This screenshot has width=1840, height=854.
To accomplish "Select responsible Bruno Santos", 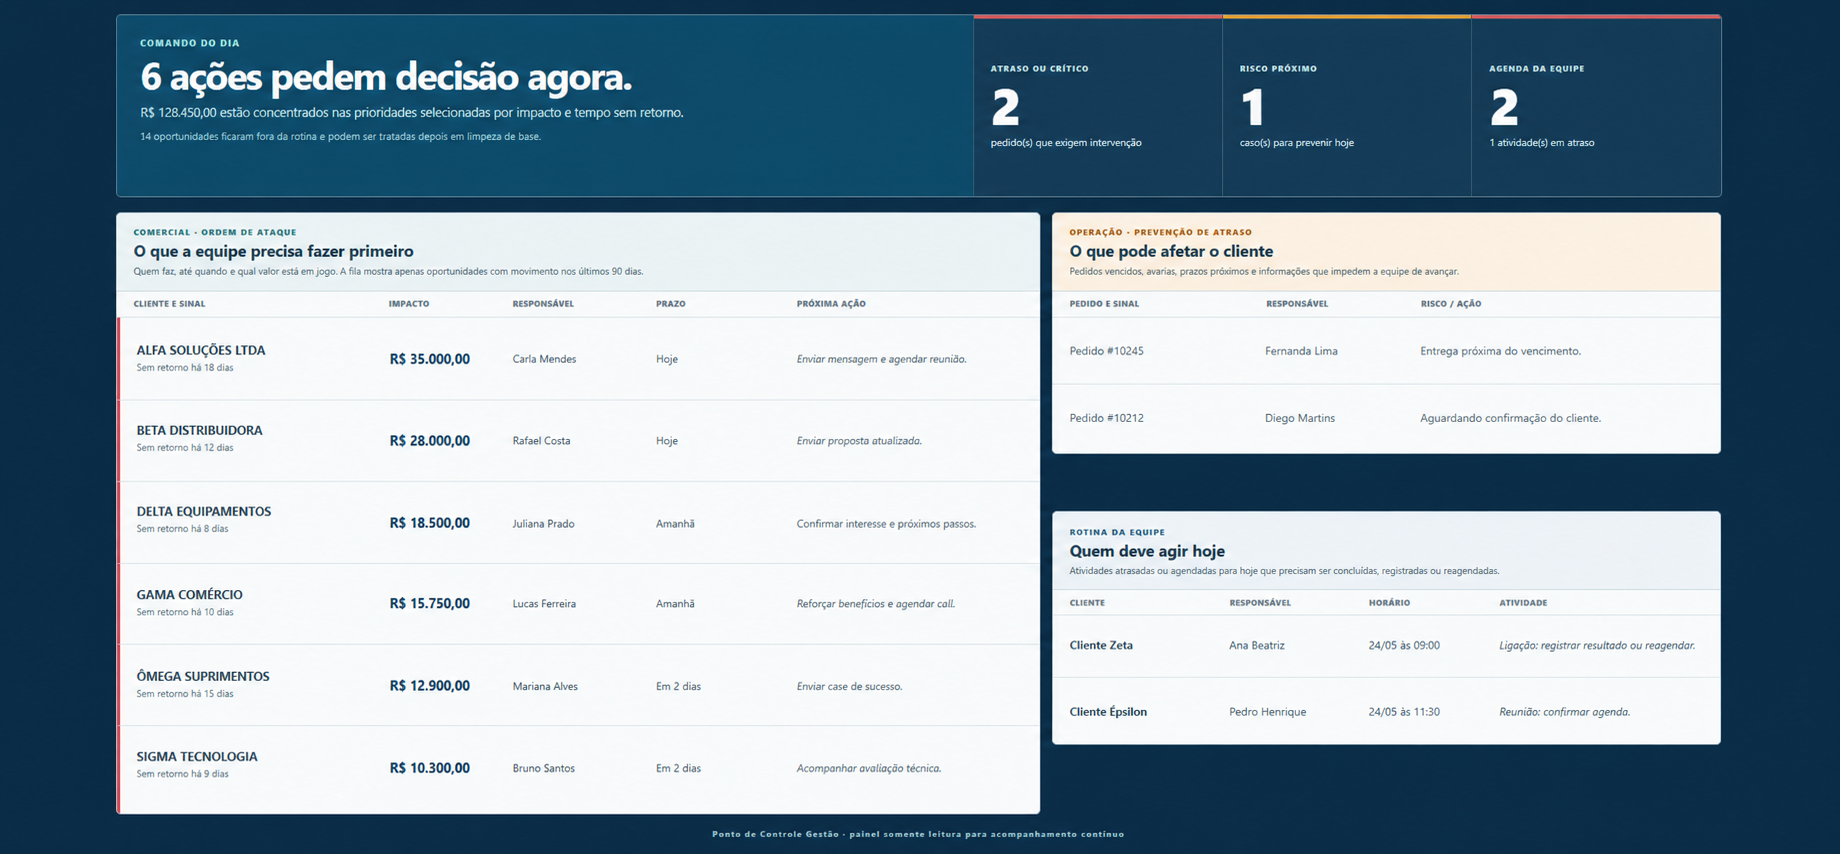I will click(x=543, y=768).
